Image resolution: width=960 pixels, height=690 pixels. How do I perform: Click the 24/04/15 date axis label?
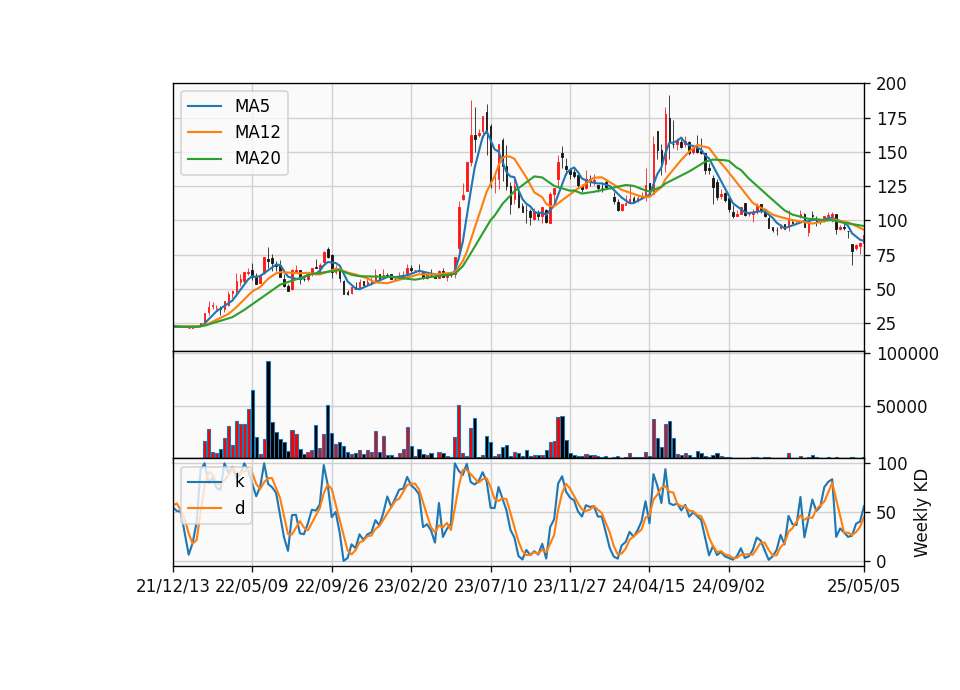[x=649, y=586]
